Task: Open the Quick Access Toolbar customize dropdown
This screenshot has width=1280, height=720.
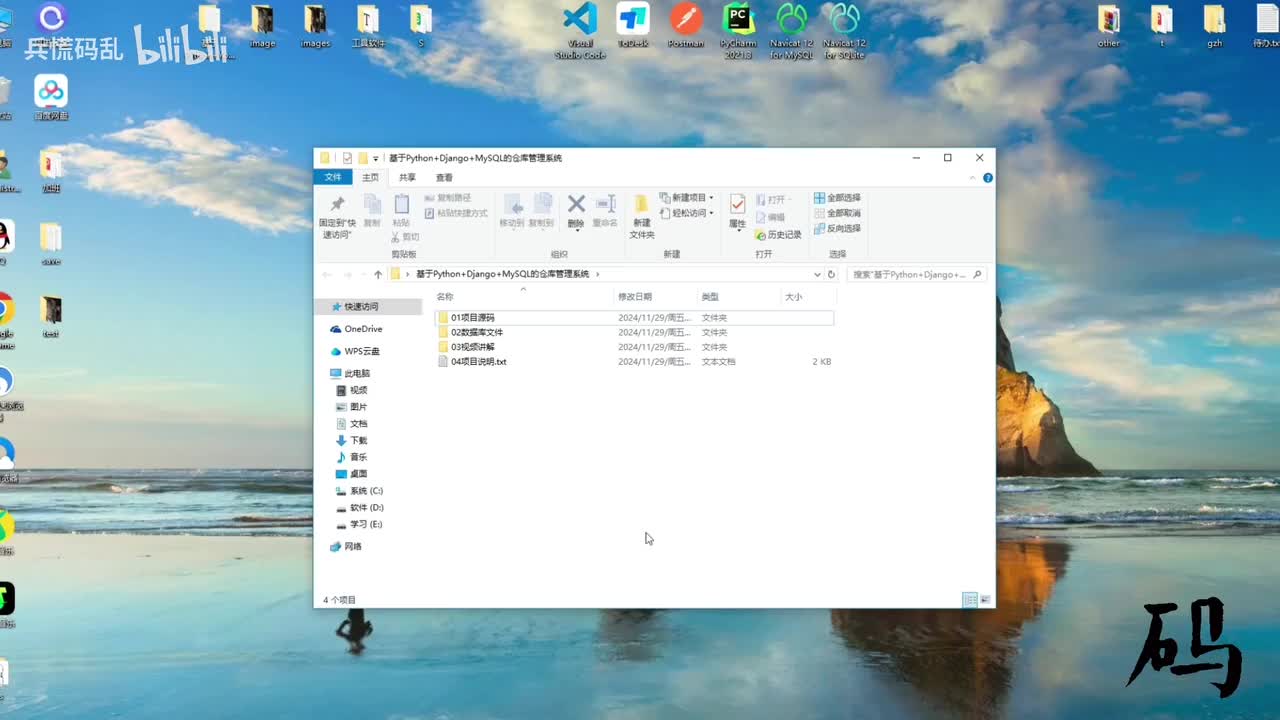Action: [376, 158]
